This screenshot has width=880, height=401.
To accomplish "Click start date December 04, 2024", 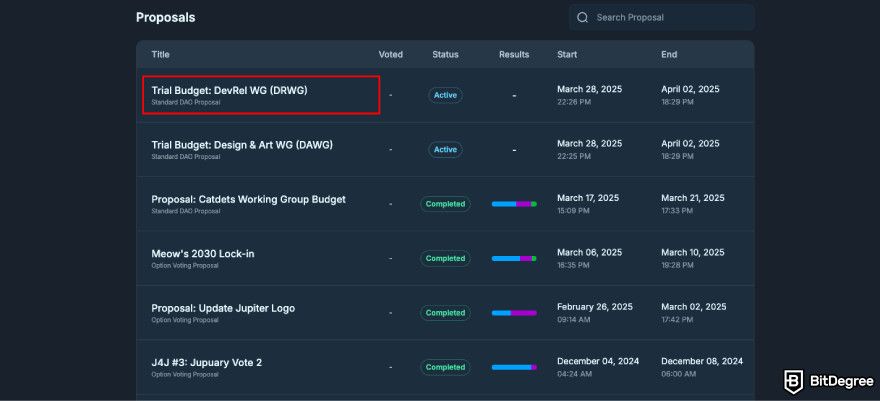I will click(598, 361).
